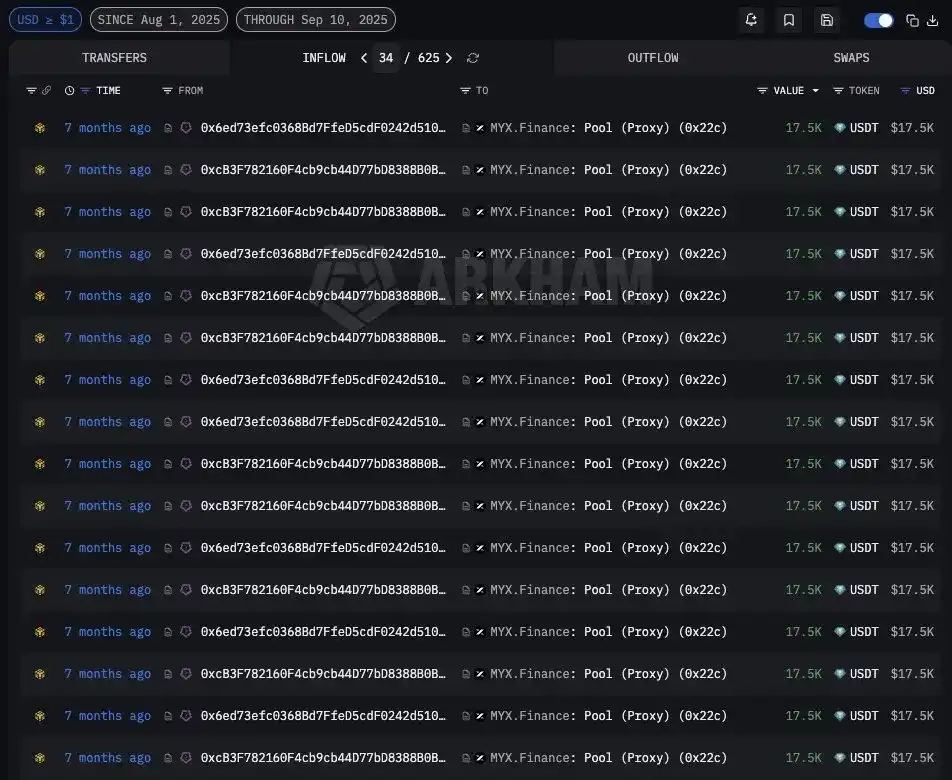Go to the previous page with left chevron
The image size is (952, 780).
364,58
